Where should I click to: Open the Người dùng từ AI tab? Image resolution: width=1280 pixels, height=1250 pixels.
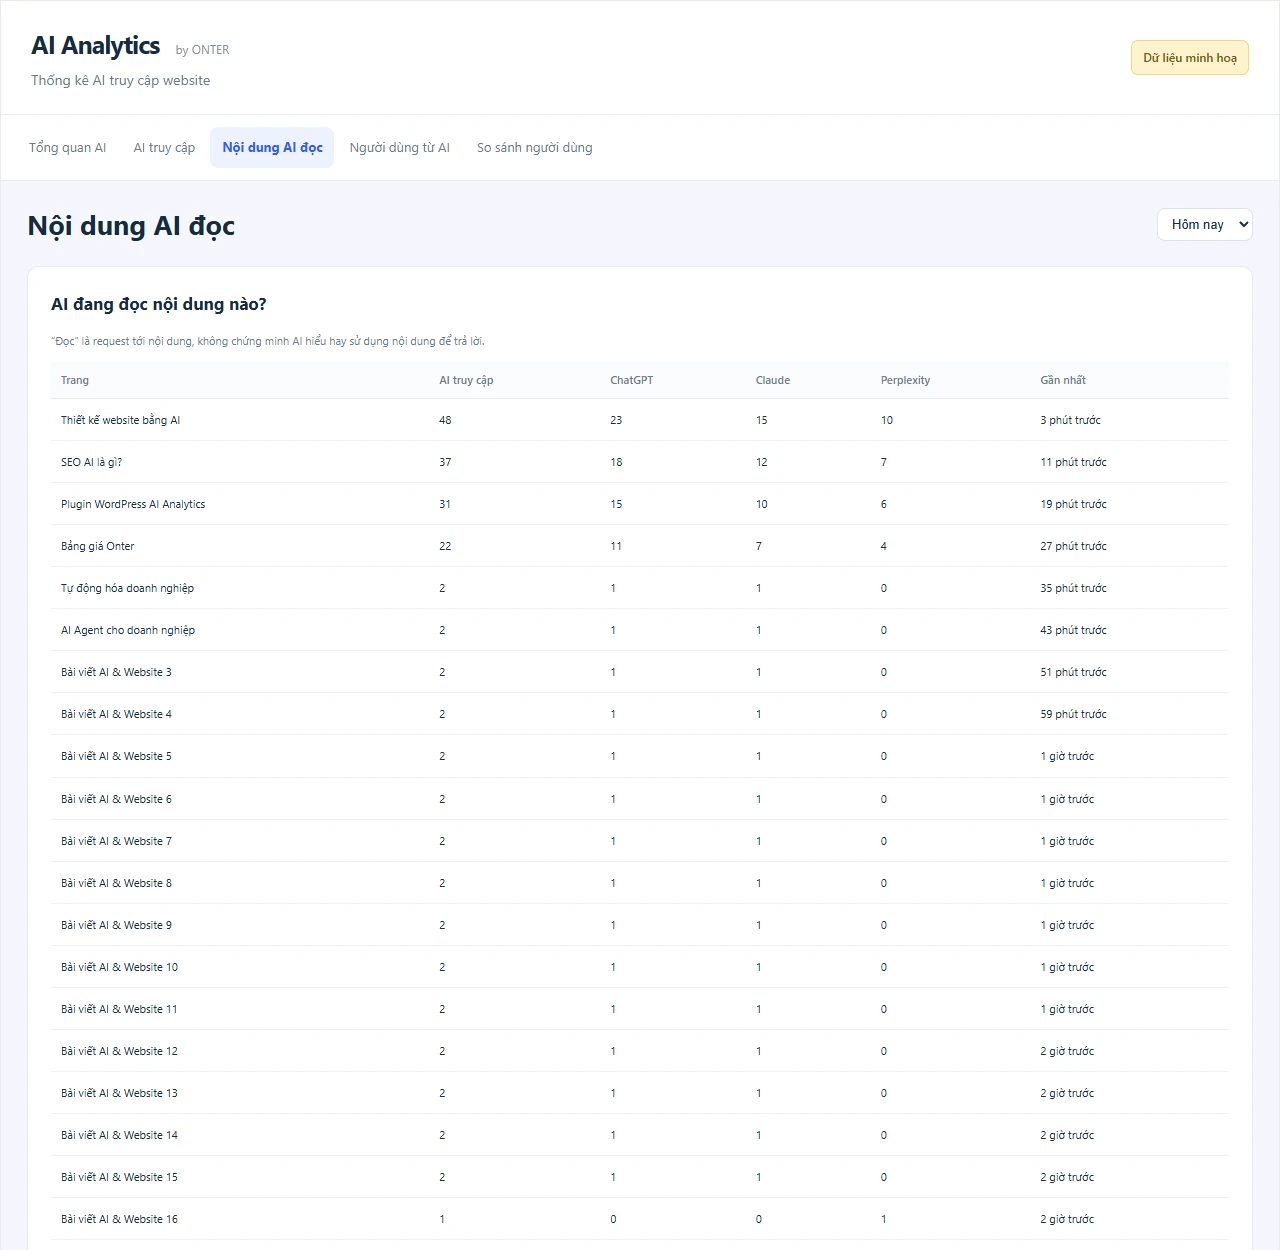[399, 148]
